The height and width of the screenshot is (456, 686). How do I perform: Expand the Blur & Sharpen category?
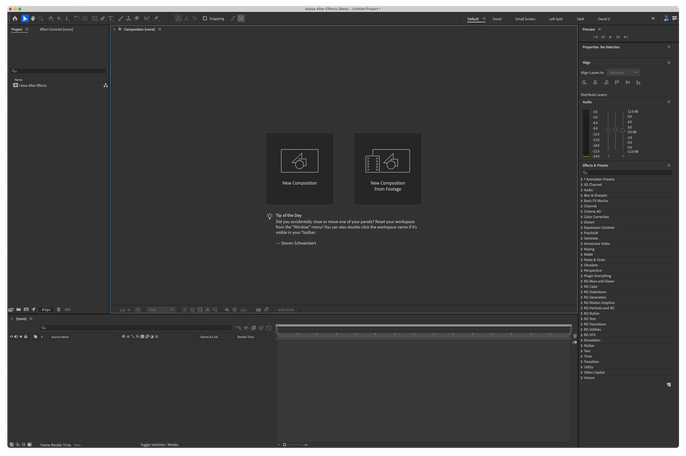pos(582,196)
